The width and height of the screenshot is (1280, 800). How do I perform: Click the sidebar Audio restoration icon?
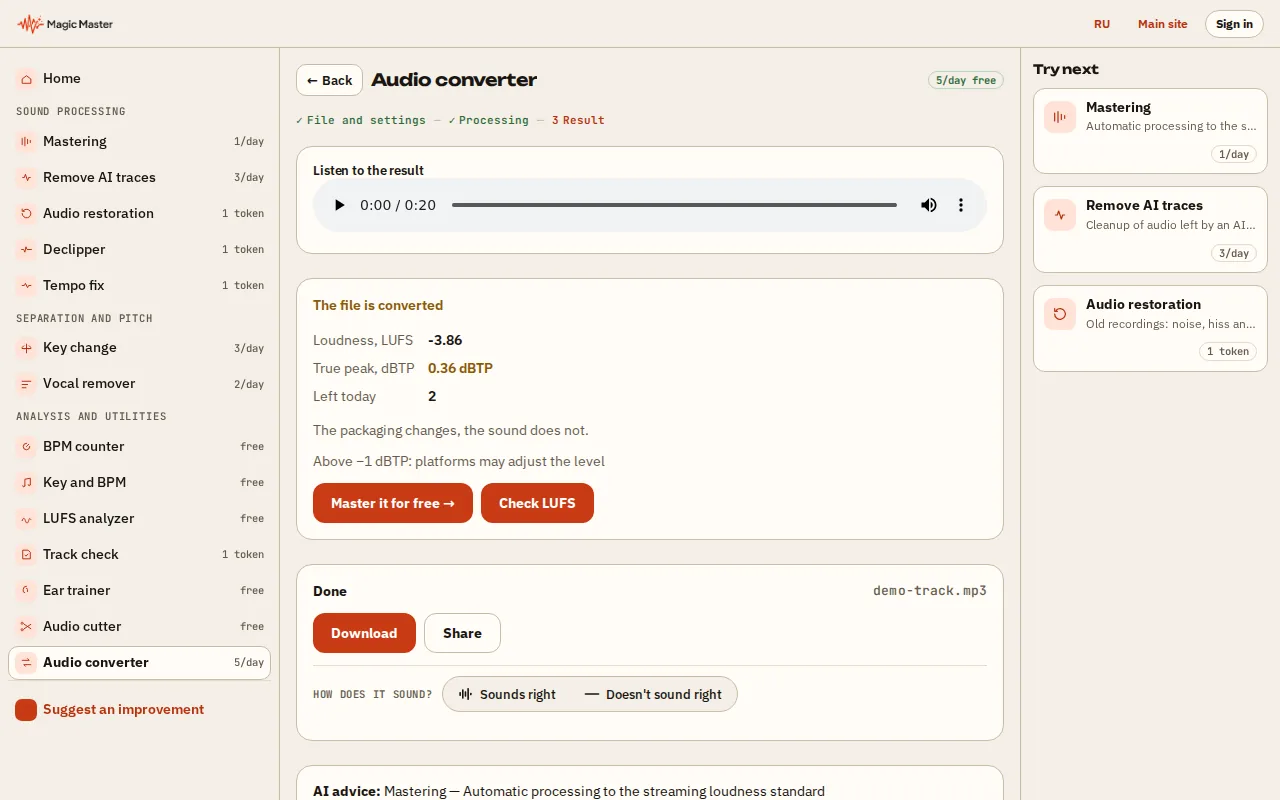coord(26,213)
